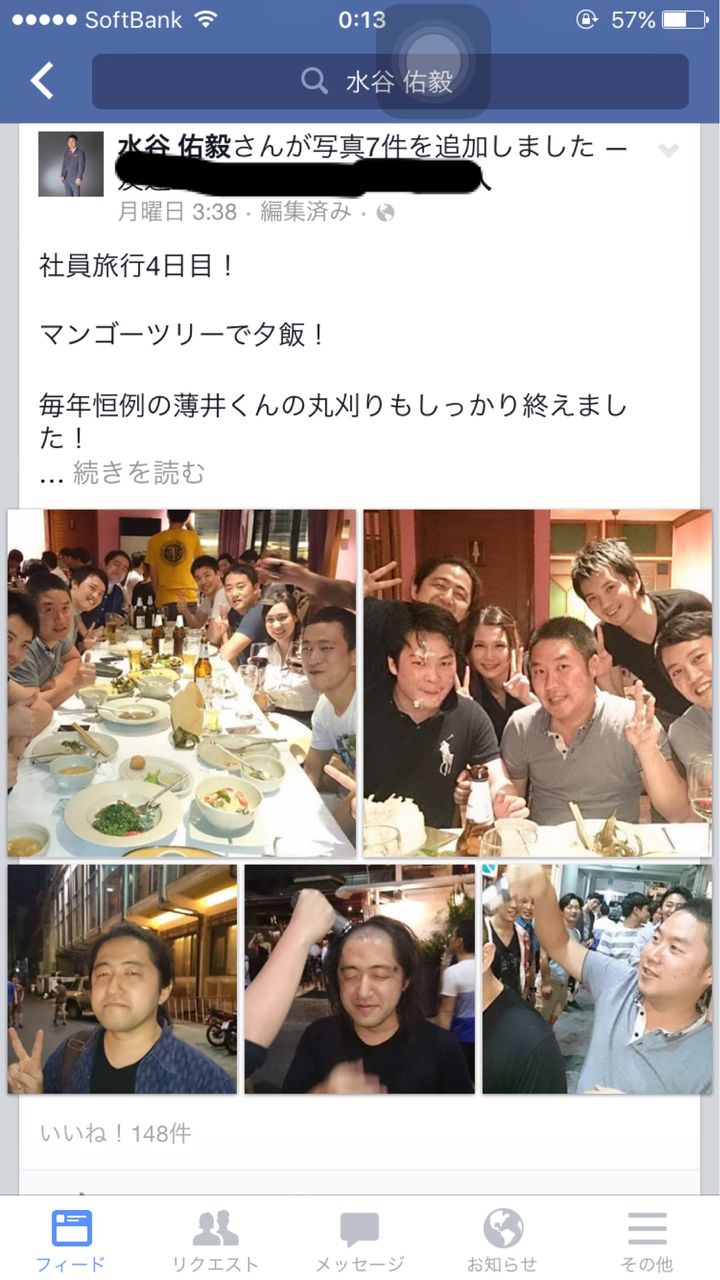
Task: Tap the back arrow in header
Action: click(42, 81)
